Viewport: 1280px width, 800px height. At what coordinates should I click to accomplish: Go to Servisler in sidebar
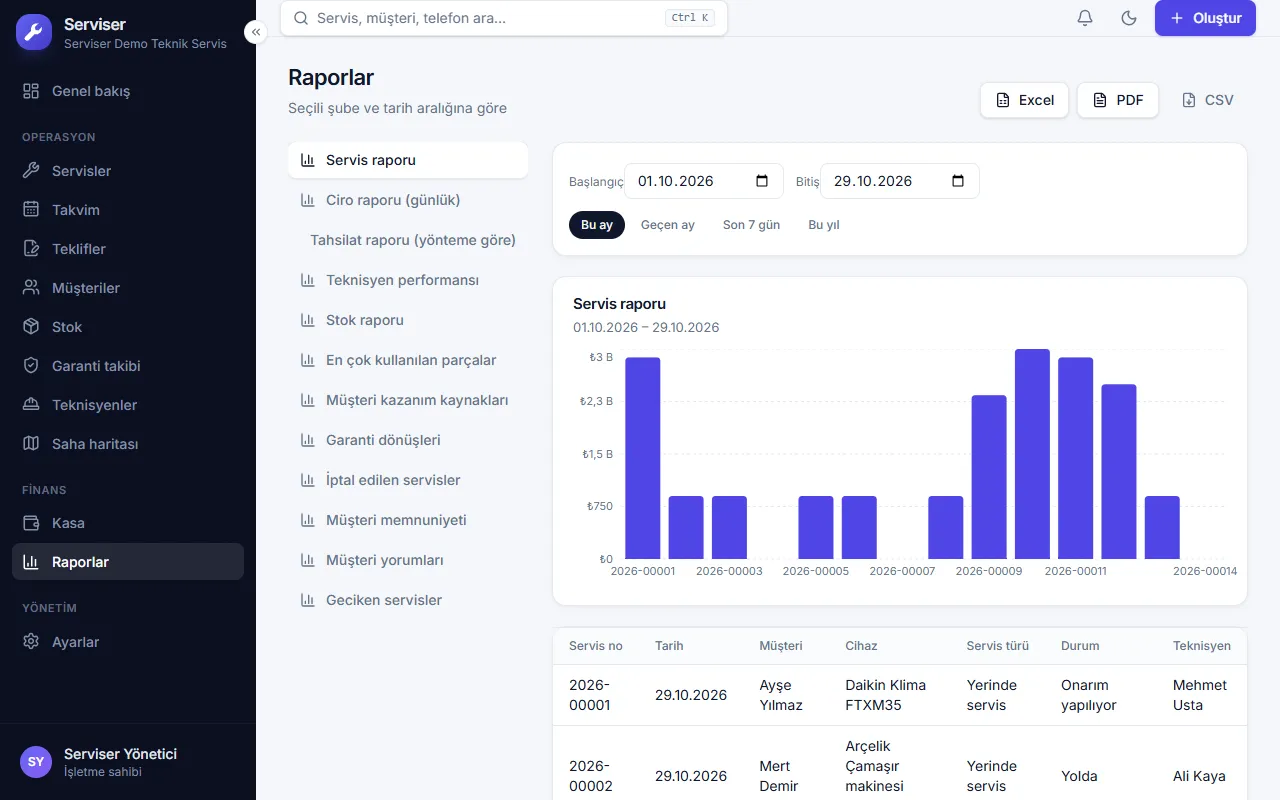point(128,171)
